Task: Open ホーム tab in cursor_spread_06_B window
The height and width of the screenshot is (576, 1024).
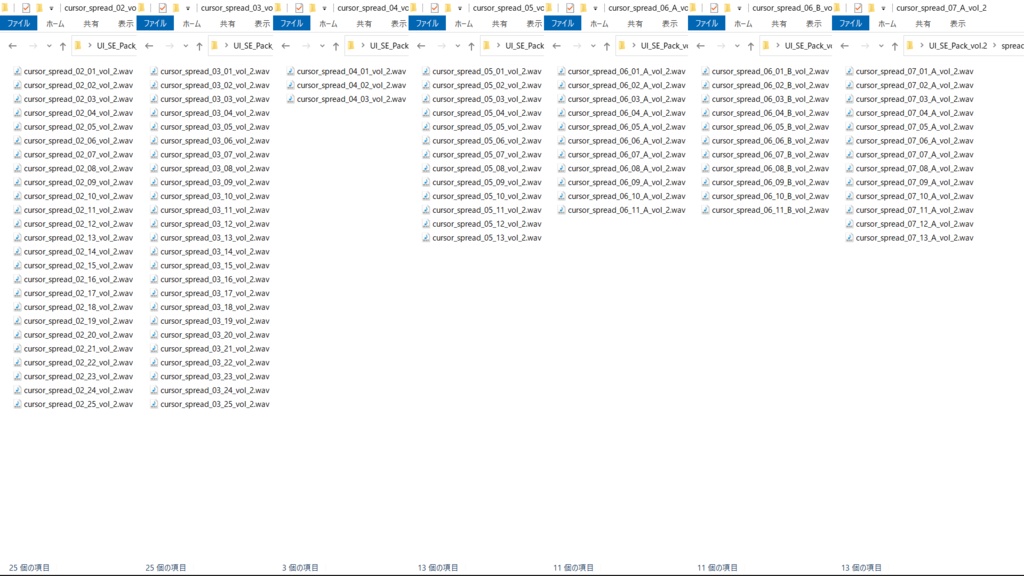Action: click(x=743, y=24)
